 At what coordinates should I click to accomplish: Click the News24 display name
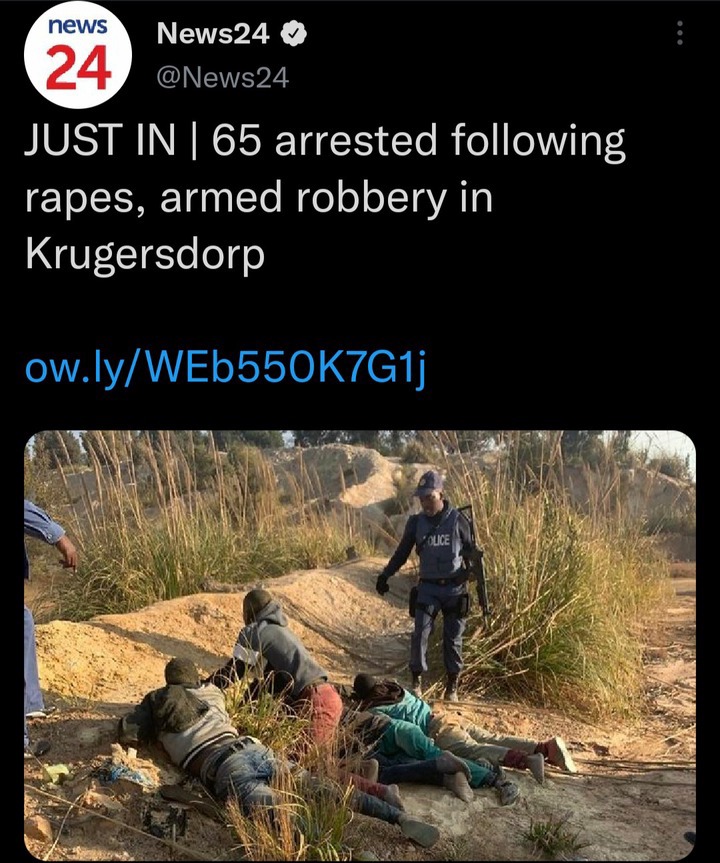(213, 34)
